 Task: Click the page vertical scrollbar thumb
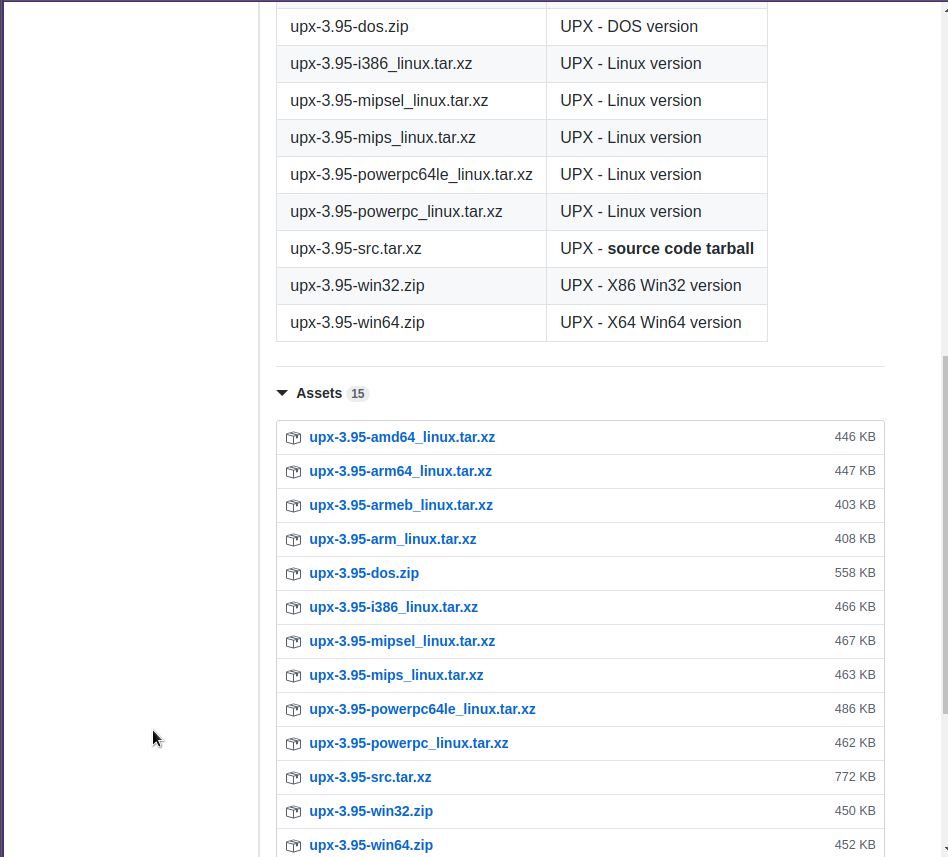pyautogui.click(x=944, y=535)
